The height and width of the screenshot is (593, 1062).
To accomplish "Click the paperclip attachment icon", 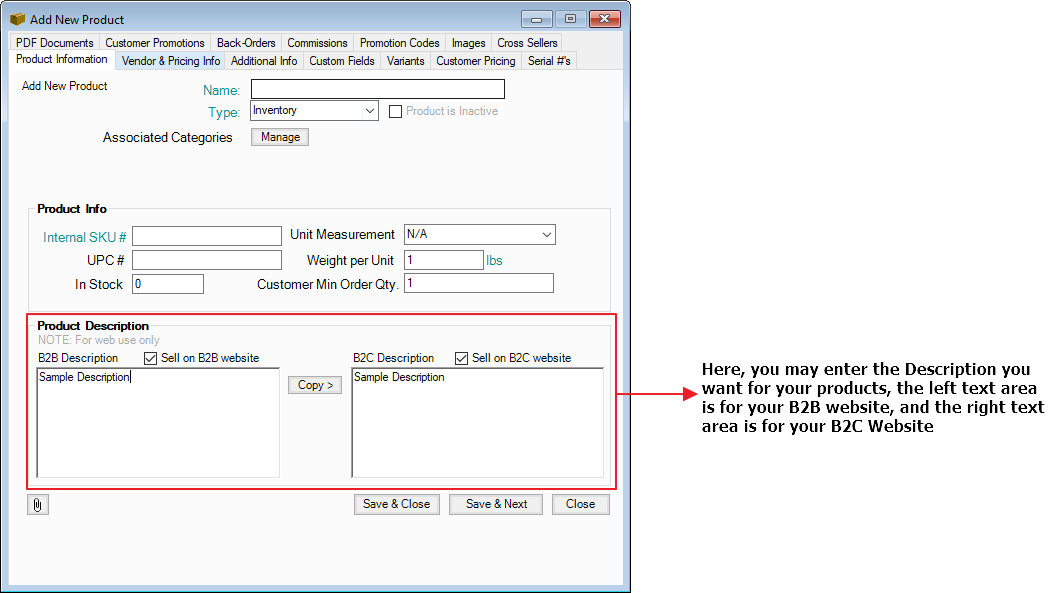I will coord(37,505).
